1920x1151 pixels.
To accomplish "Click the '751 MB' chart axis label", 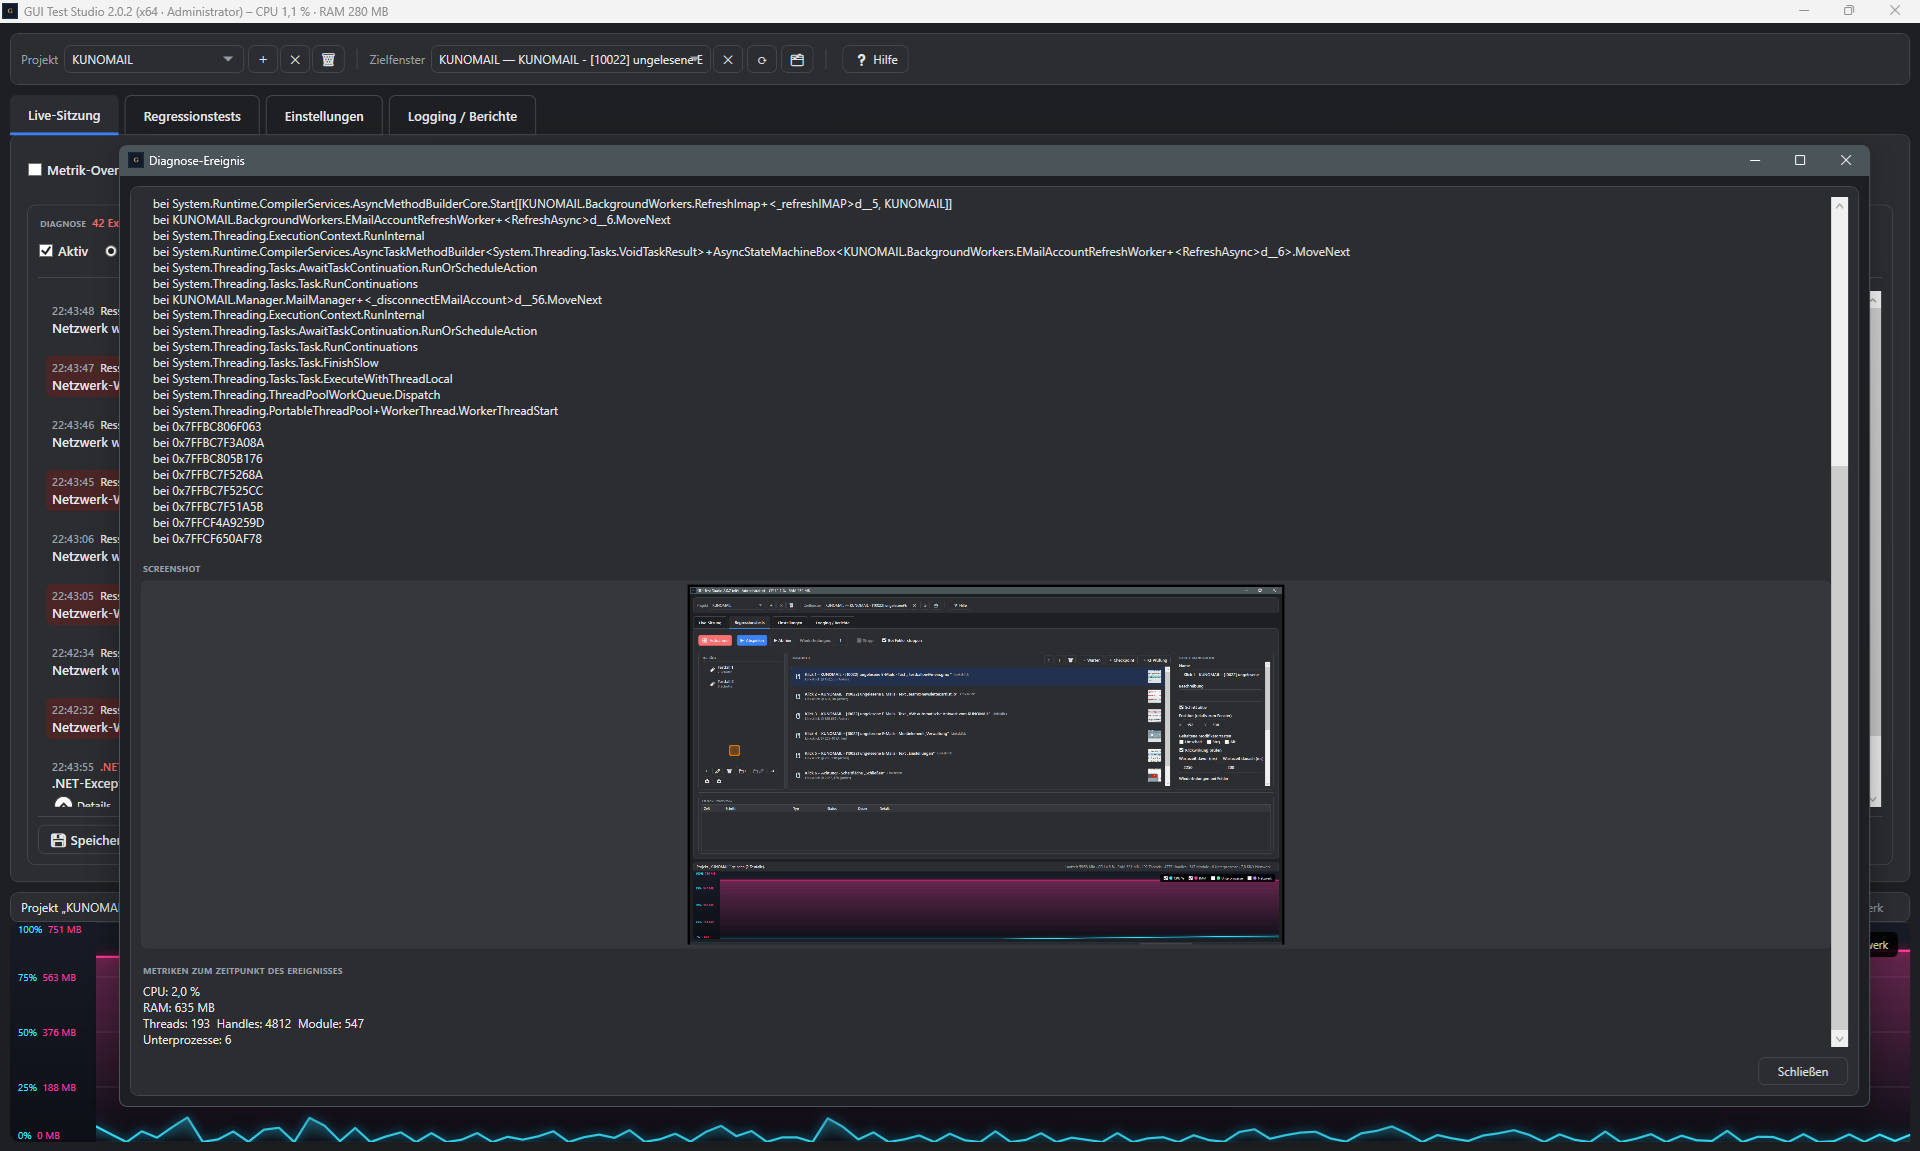I will [x=65, y=930].
